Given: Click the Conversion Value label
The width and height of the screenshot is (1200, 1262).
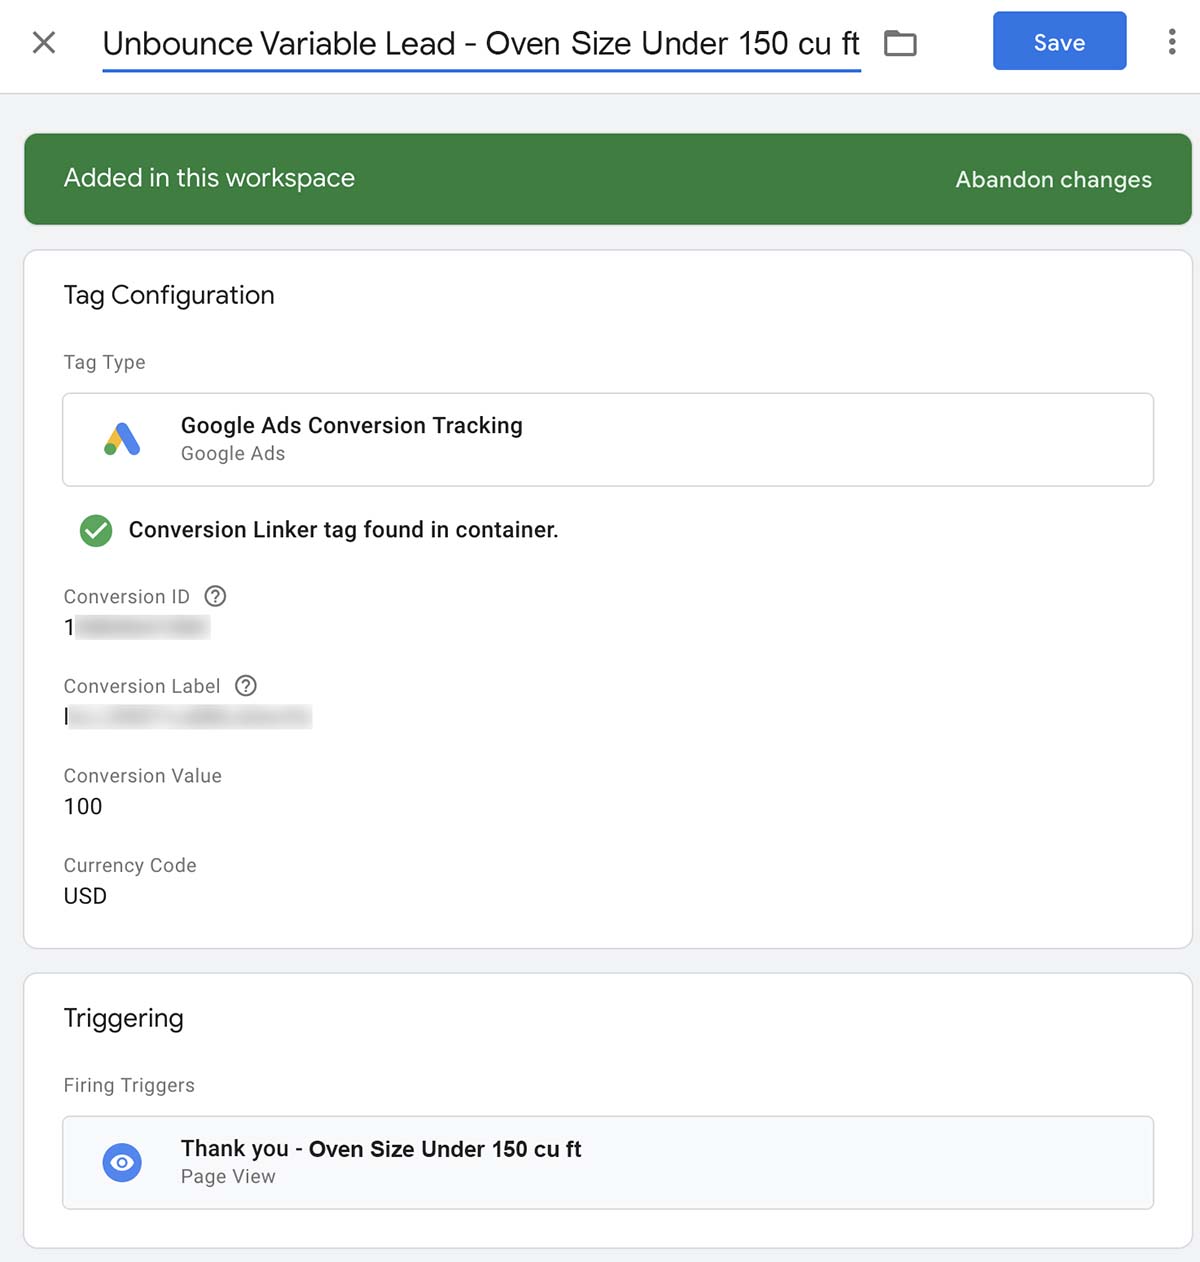Looking at the screenshot, I should pos(143,776).
